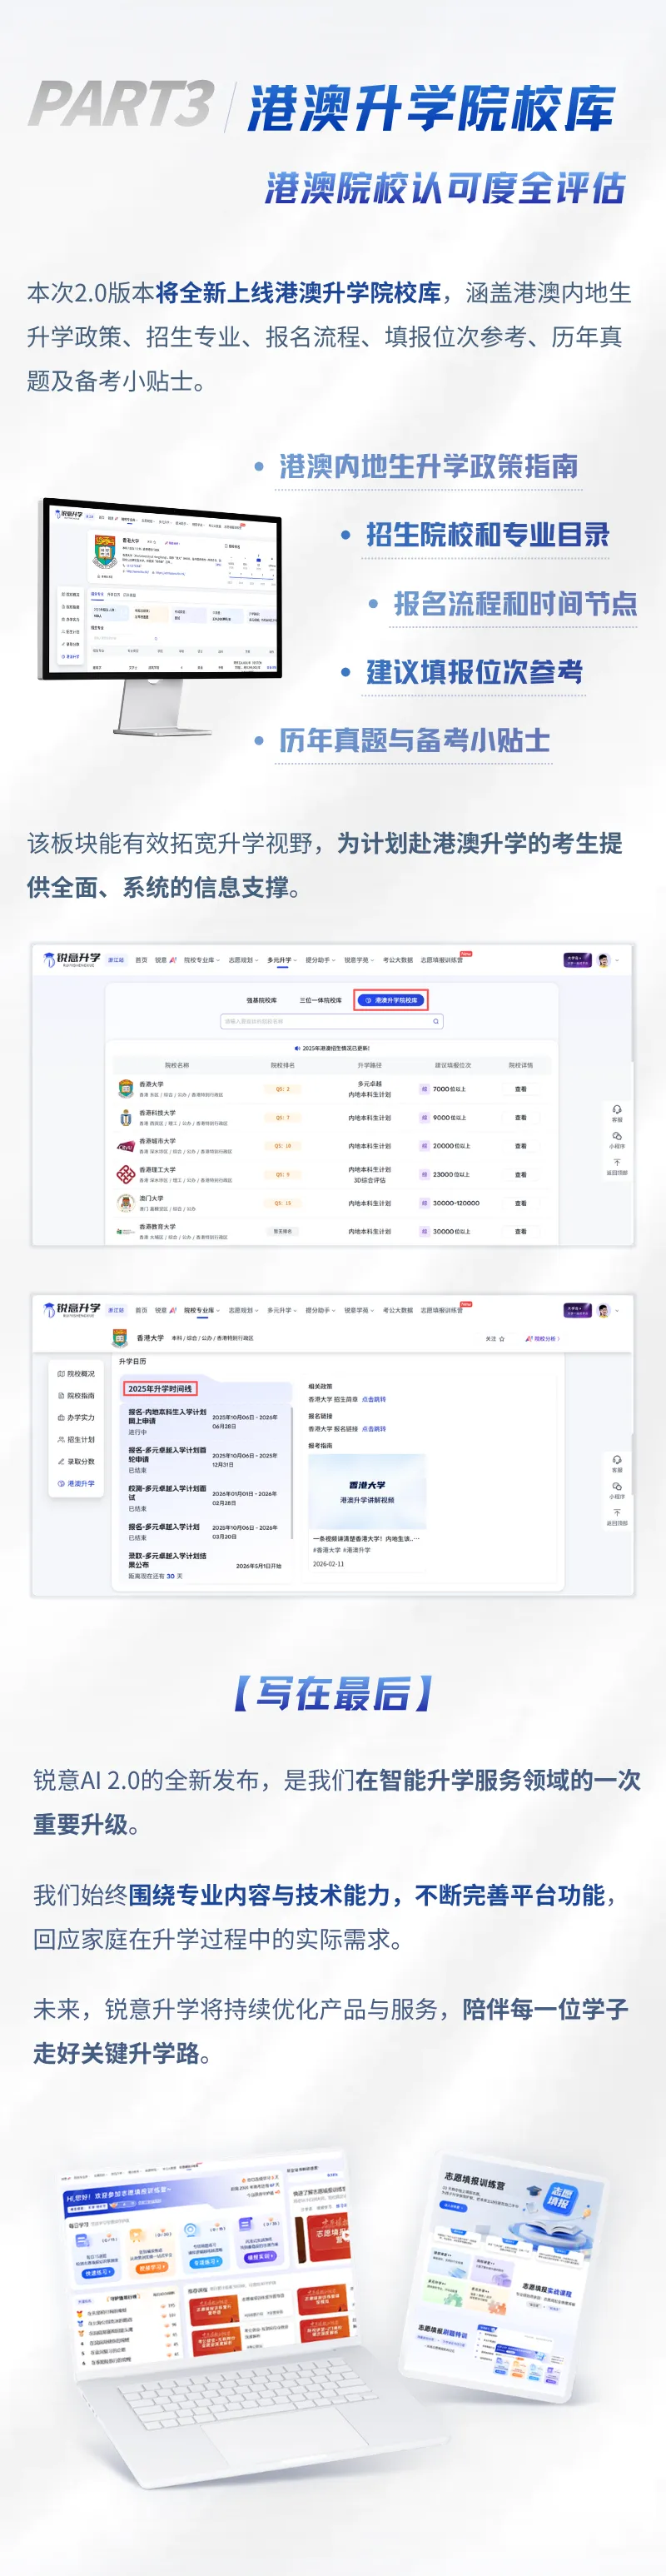Click 澳门大学 crest in the school list
Image resolution: width=666 pixels, height=2576 pixels.
125,1203
